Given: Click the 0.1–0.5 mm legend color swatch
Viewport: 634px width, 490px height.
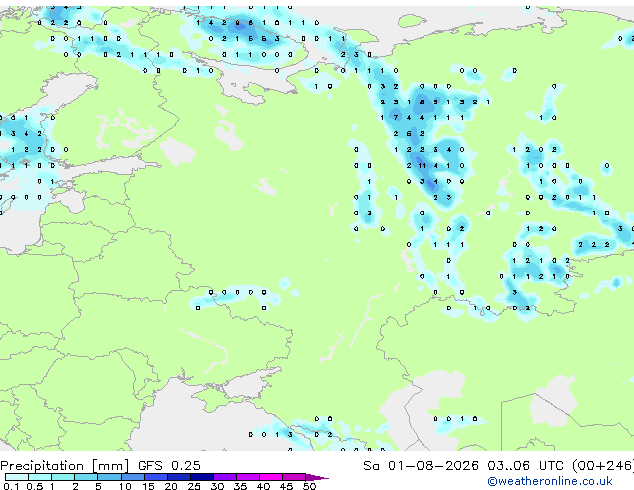Looking at the screenshot, I should (17, 477).
